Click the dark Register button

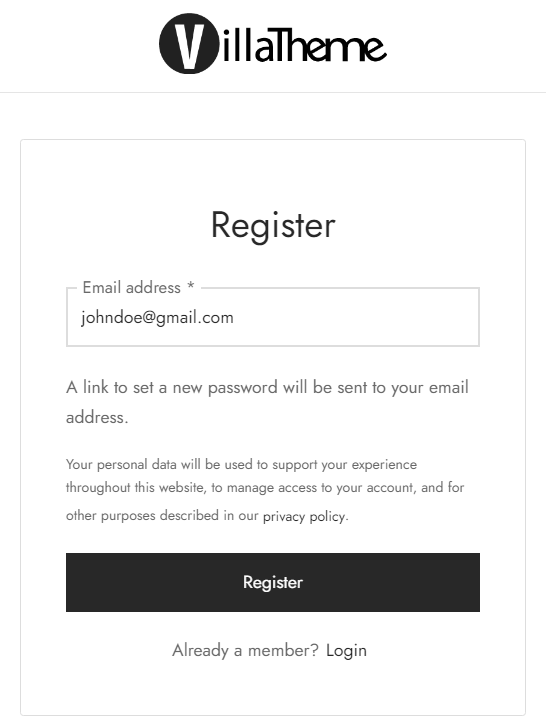pyautogui.click(x=273, y=582)
